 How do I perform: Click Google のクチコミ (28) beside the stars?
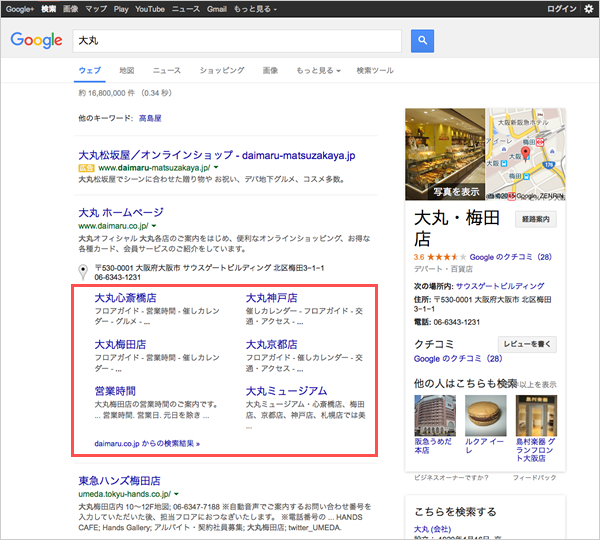pyautogui.click(x=510, y=257)
